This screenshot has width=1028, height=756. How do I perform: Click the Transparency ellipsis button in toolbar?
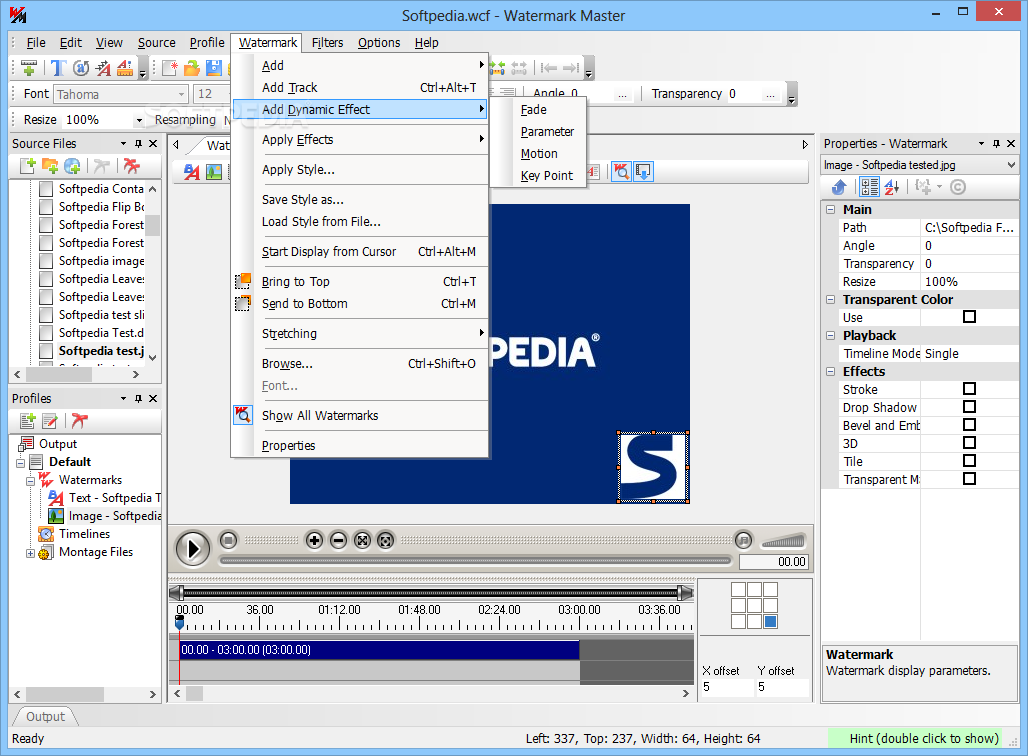770,95
